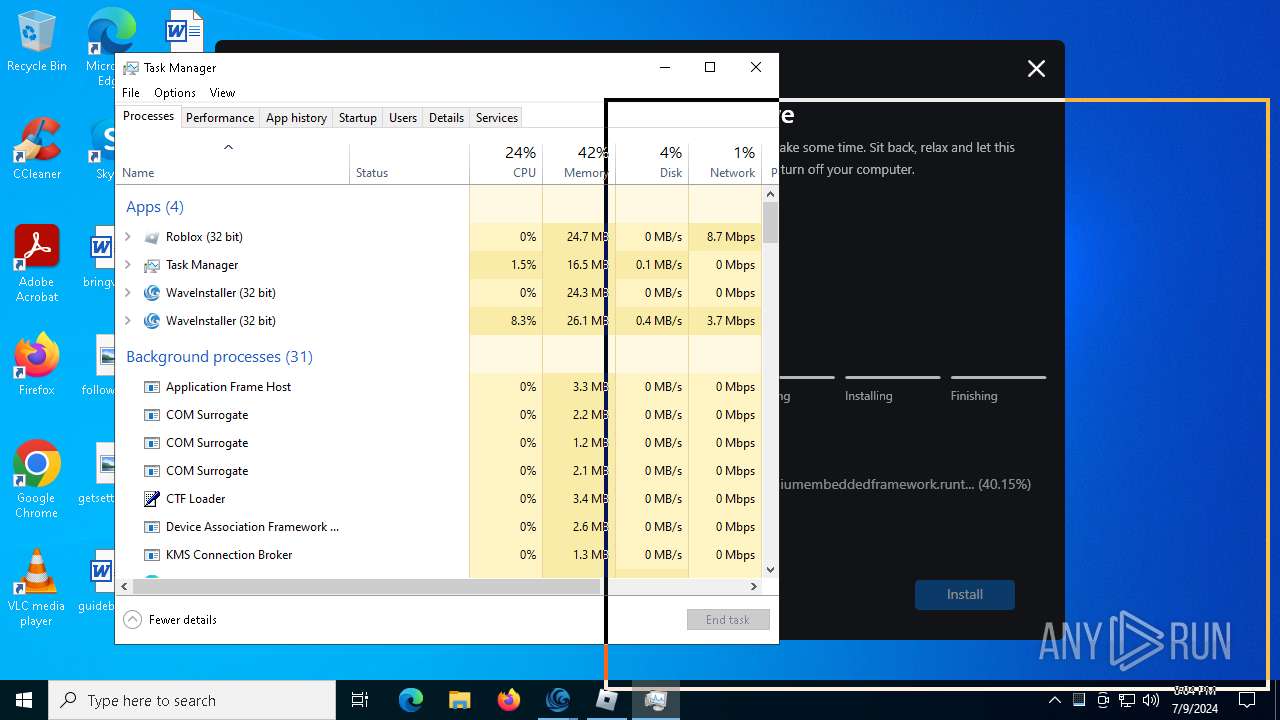Expand Roblox (32 bit) process row
The image size is (1280, 720).
[x=128, y=237]
